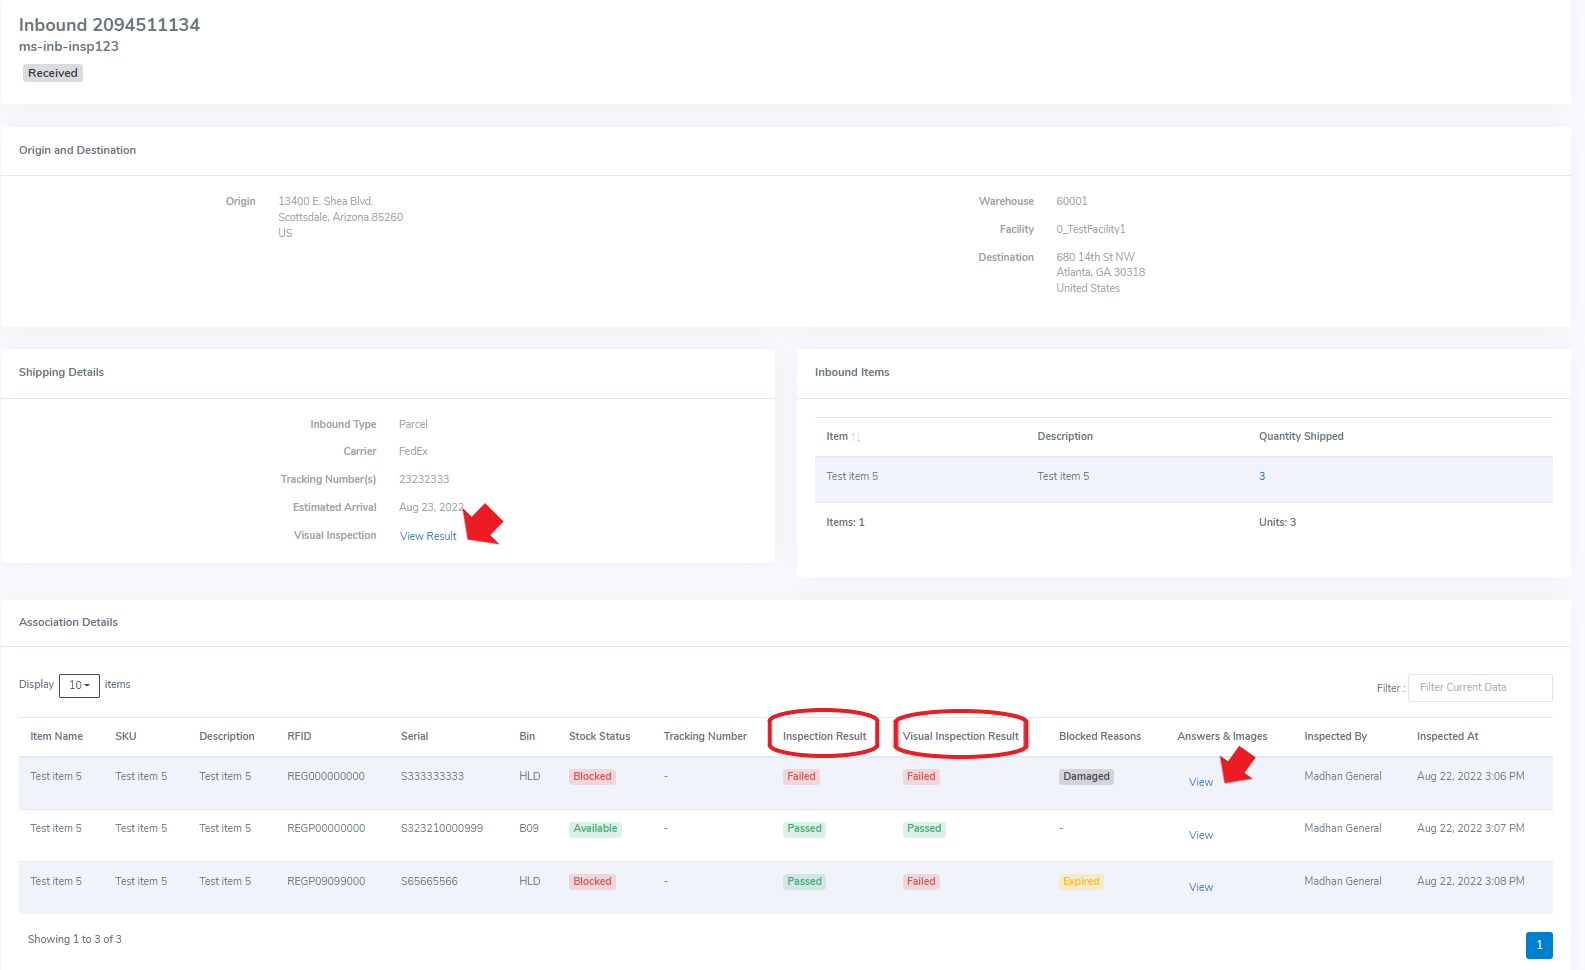Click Visual Inspection Result column header
Viewport: 1585px width, 970px height.
960,736
